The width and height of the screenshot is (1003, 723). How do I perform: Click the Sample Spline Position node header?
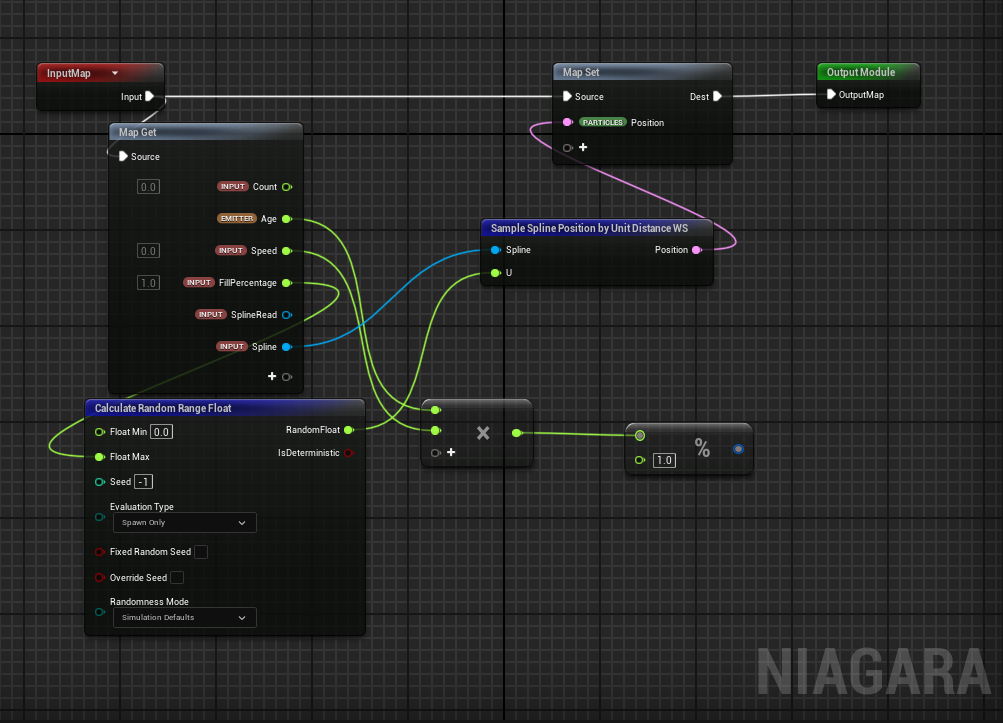(589, 229)
